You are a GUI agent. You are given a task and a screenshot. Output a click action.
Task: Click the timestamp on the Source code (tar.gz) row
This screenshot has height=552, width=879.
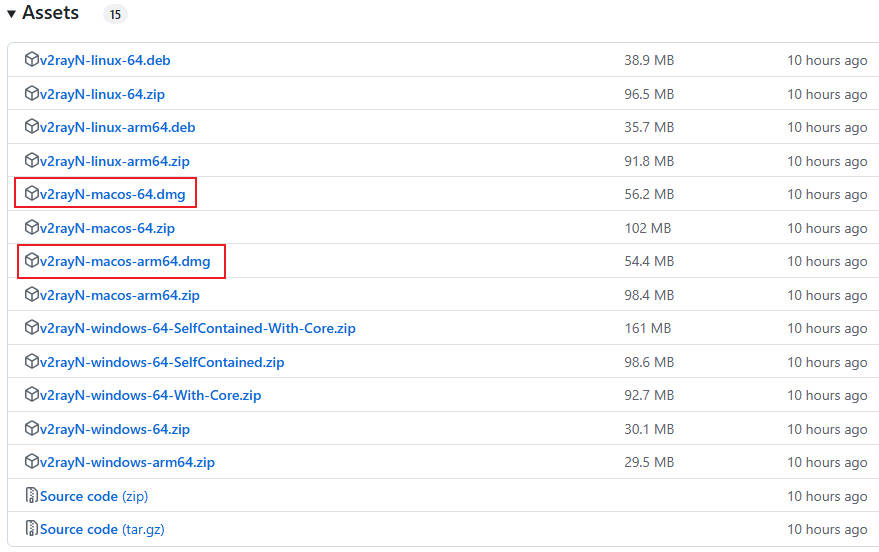click(x=827, y=530)
